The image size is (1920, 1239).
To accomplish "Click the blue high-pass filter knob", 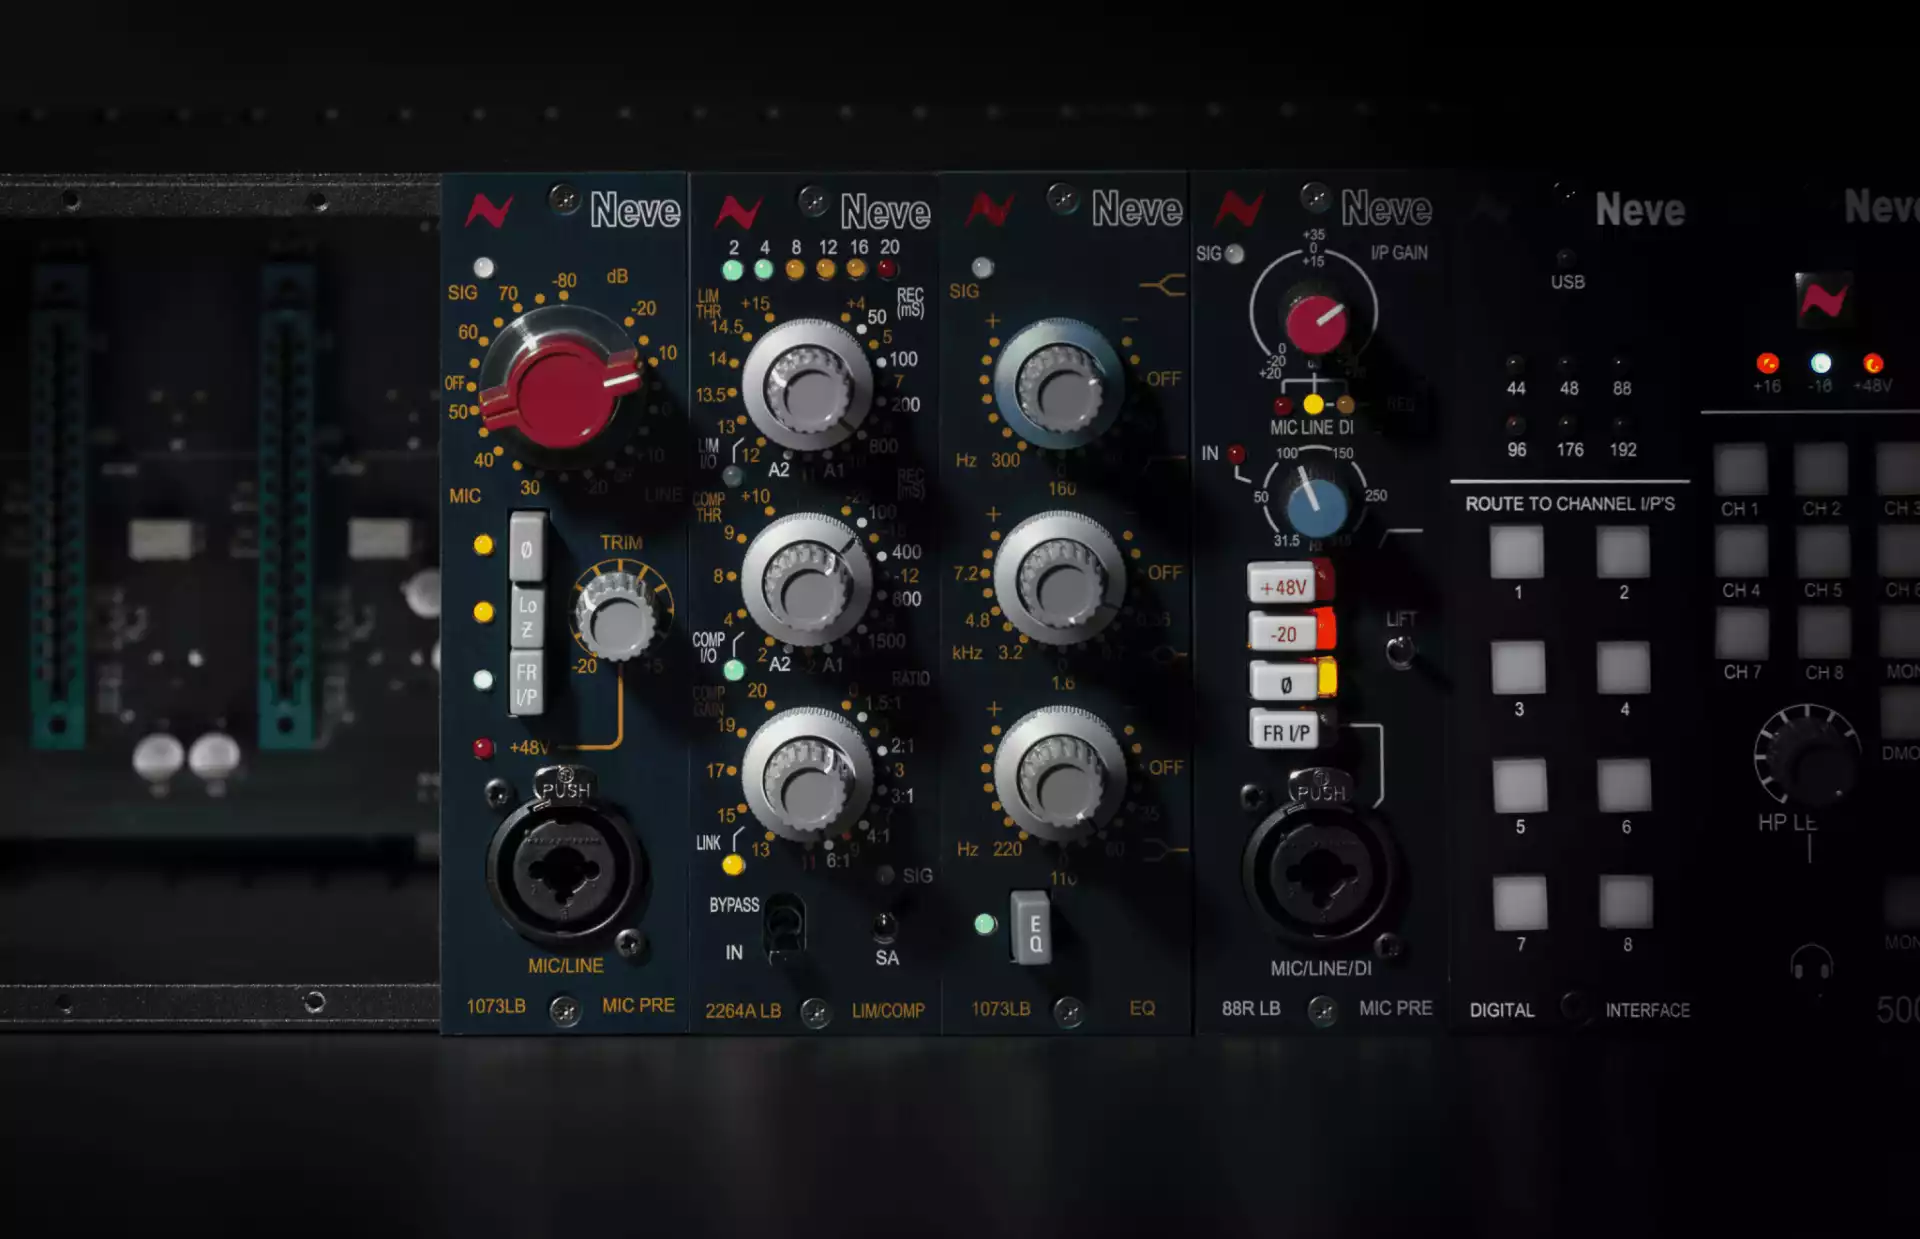I will 1317,506.
